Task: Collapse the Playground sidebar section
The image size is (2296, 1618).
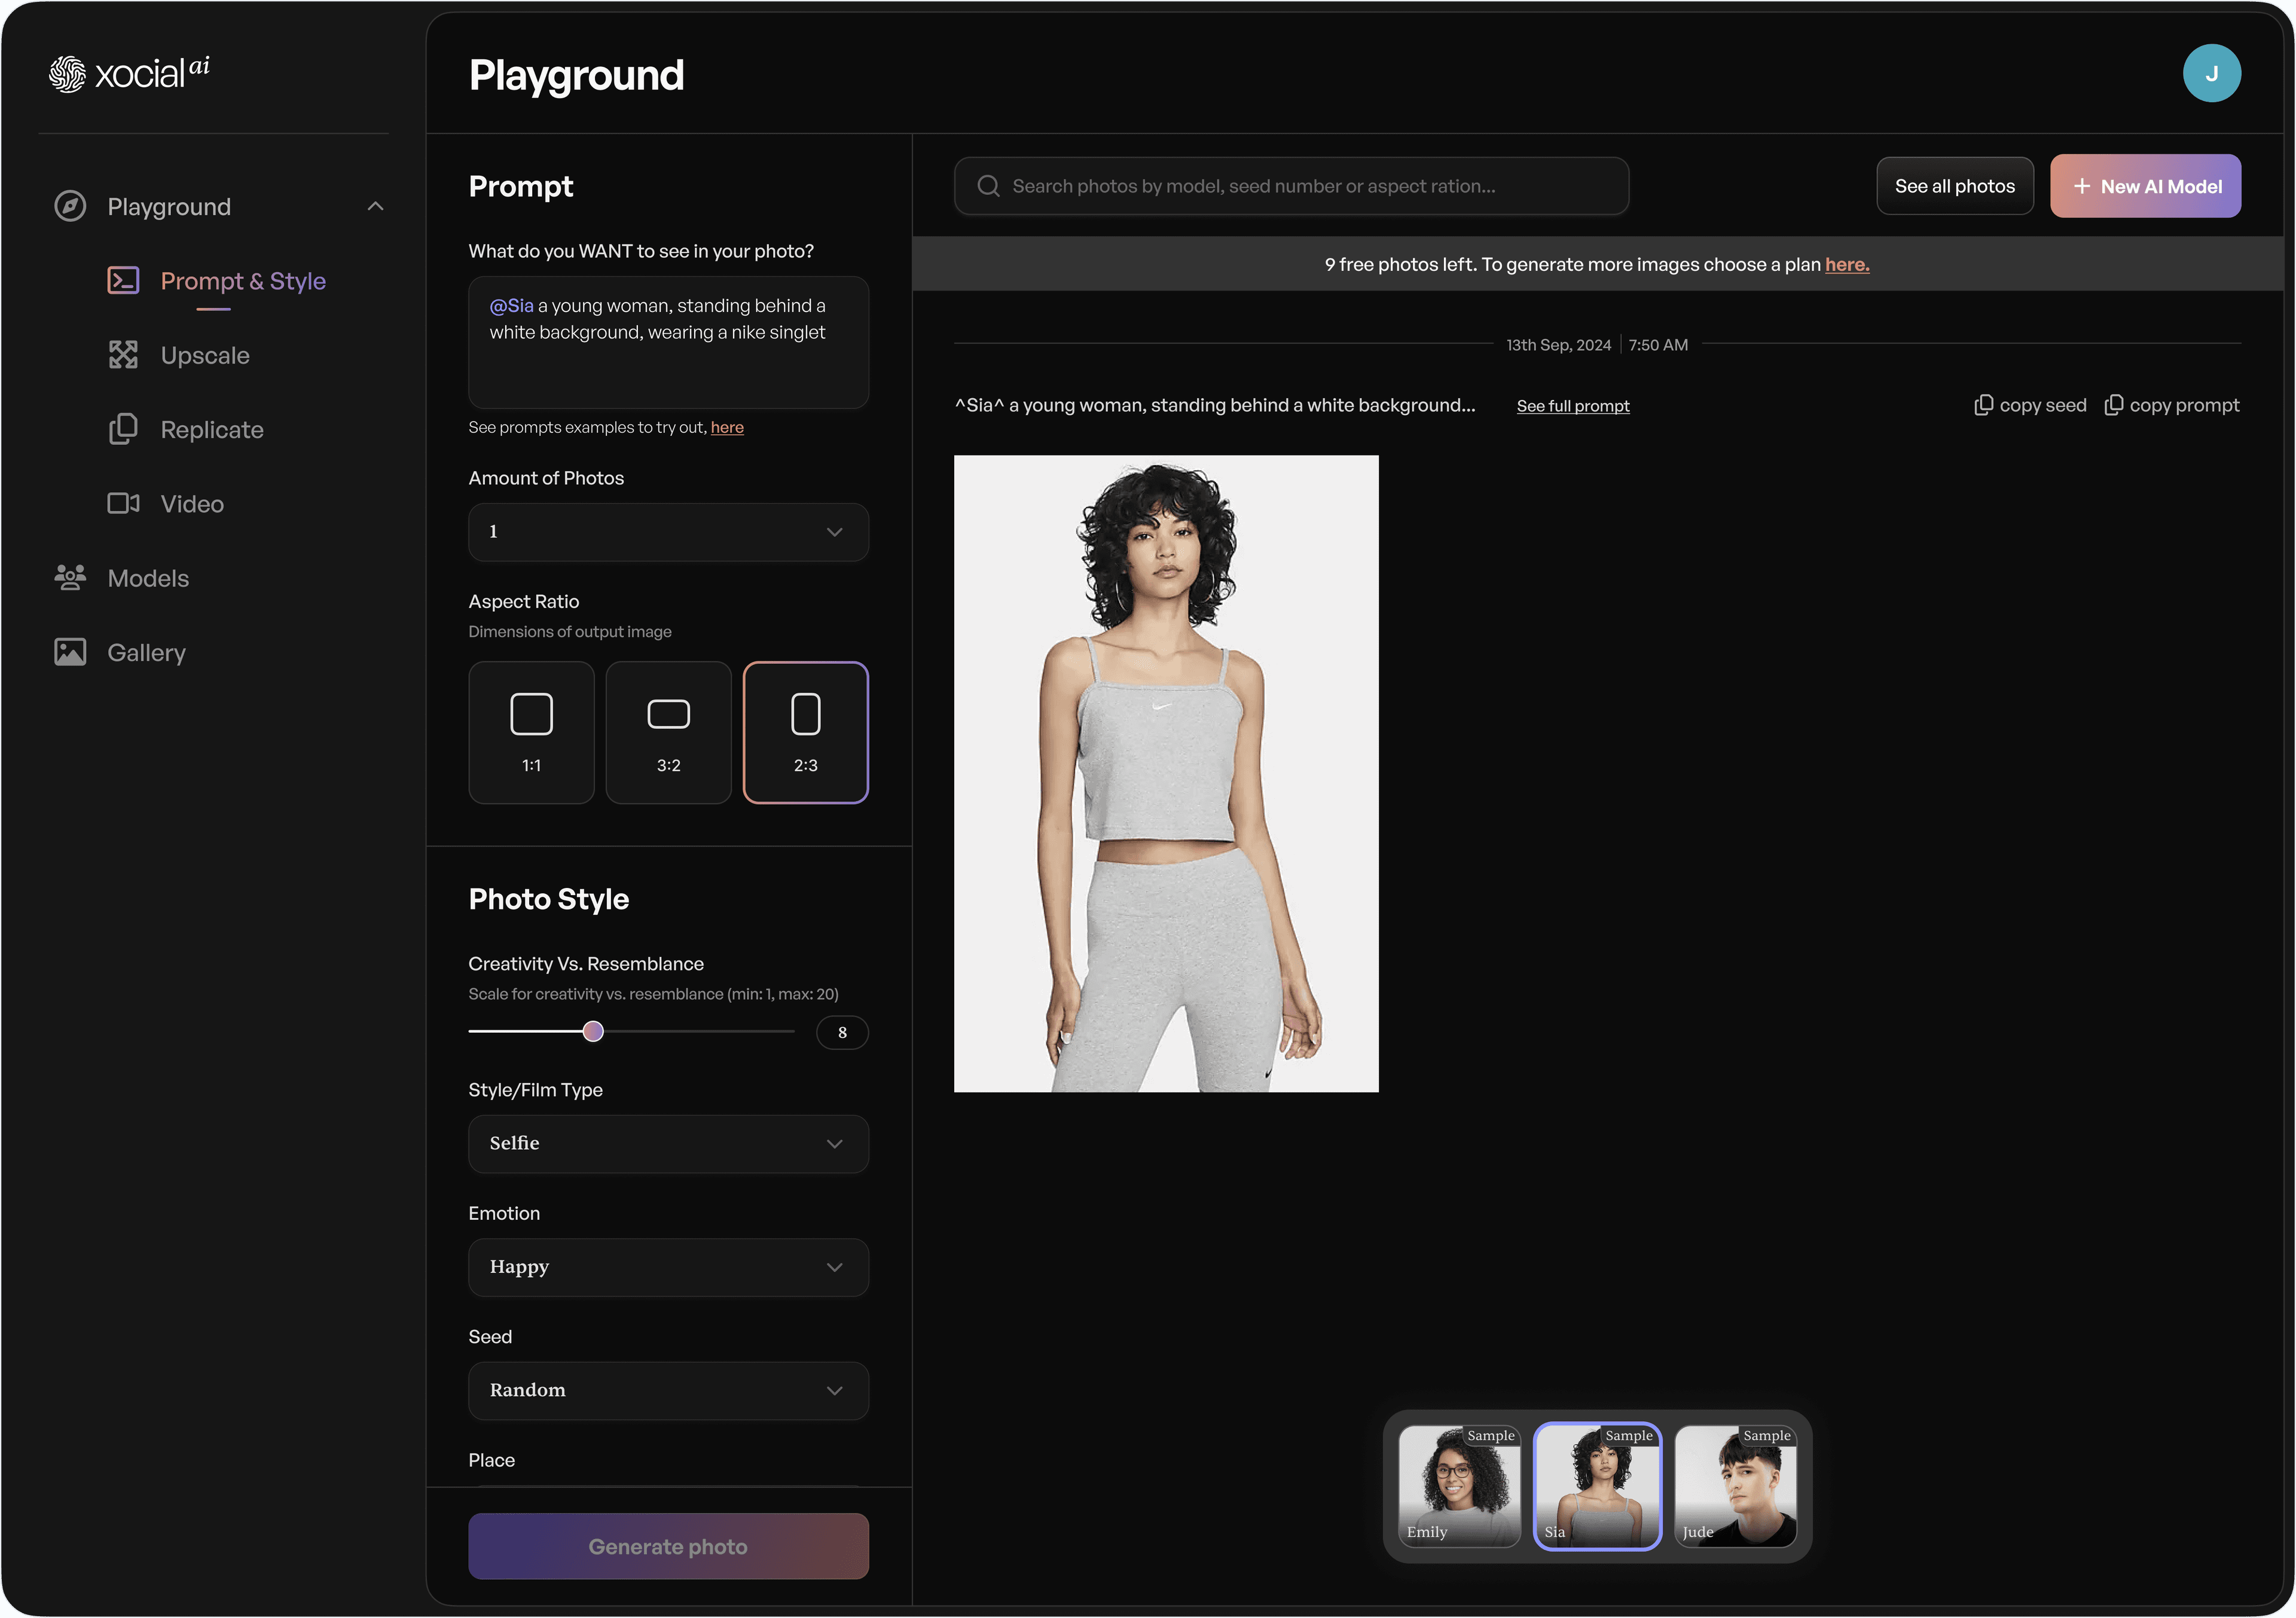Action: tap(375, 206)
